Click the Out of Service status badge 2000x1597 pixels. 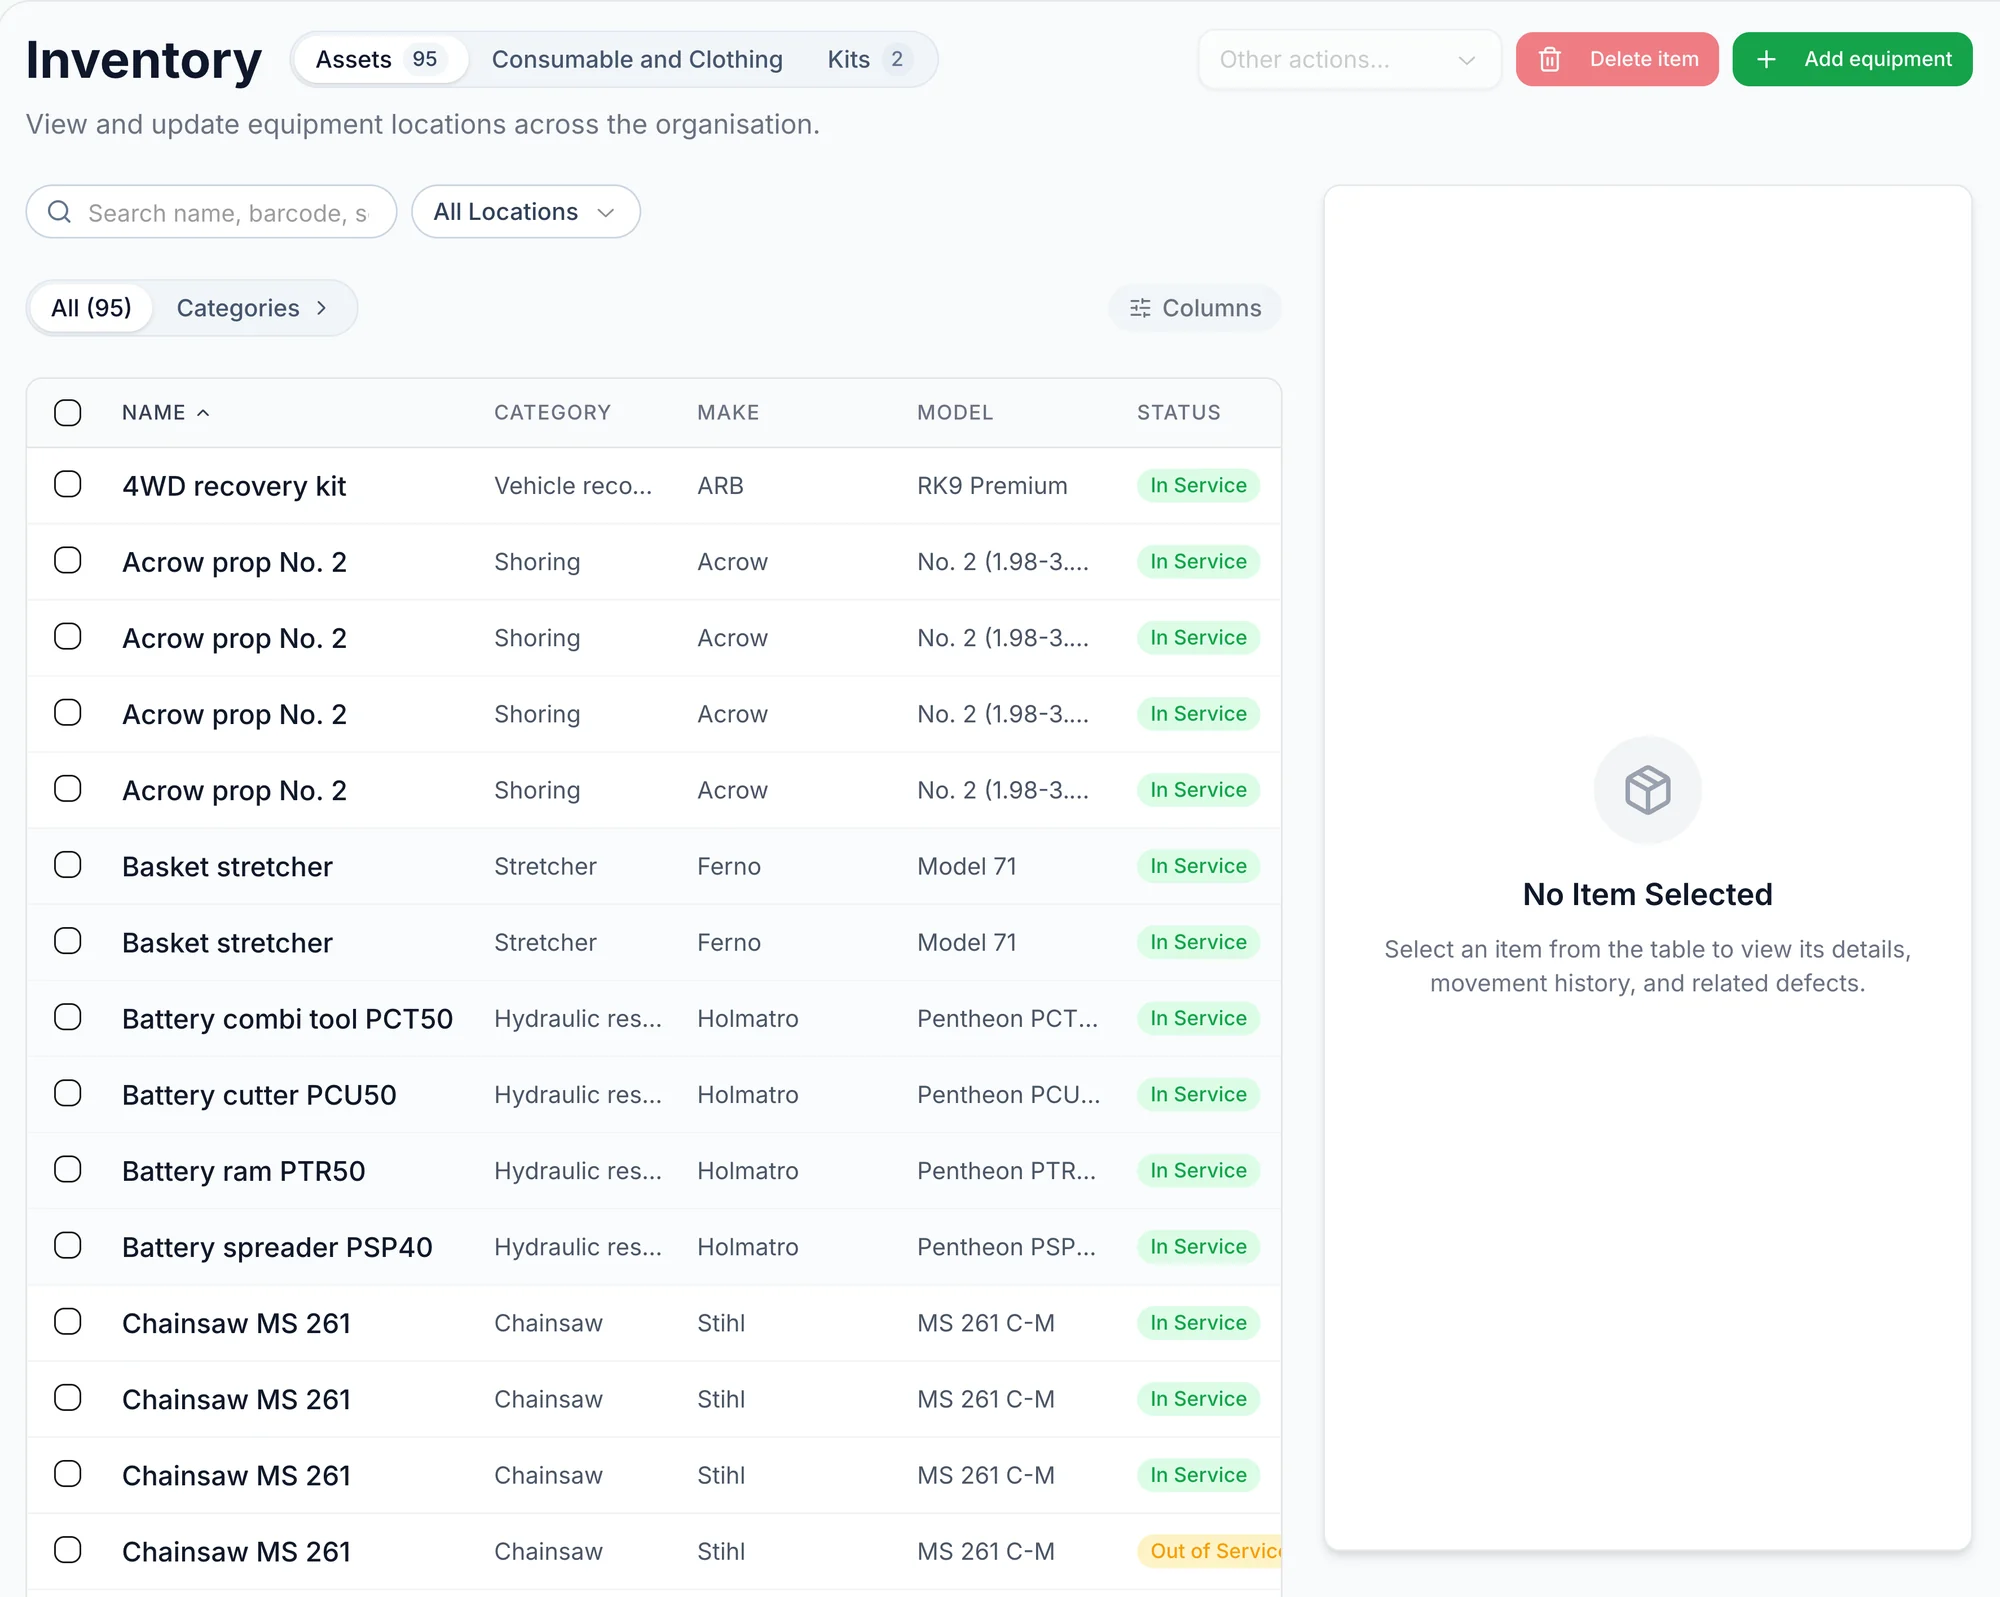point(1210,1551)
